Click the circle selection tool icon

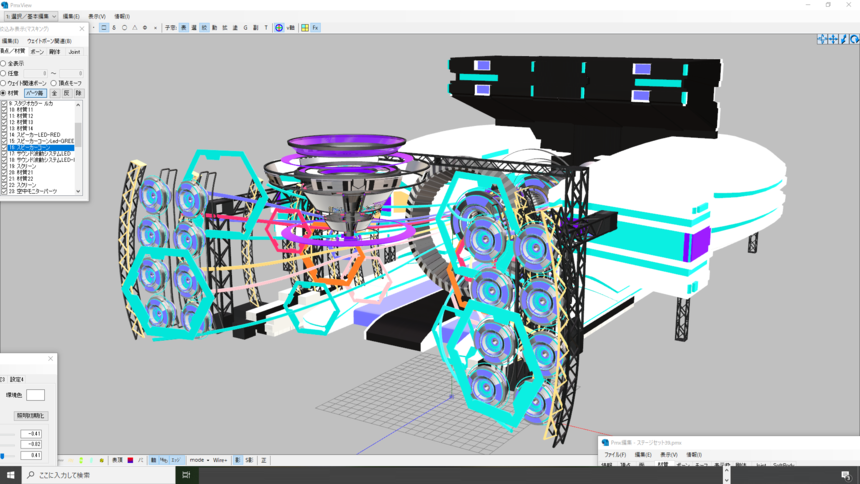pyautogui.click(x=124, y=28)
